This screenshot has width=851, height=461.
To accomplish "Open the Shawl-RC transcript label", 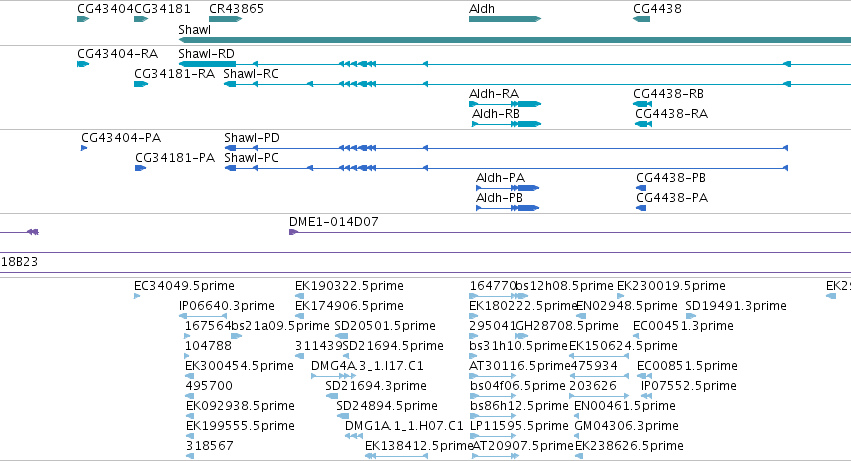I will (251, 74).
